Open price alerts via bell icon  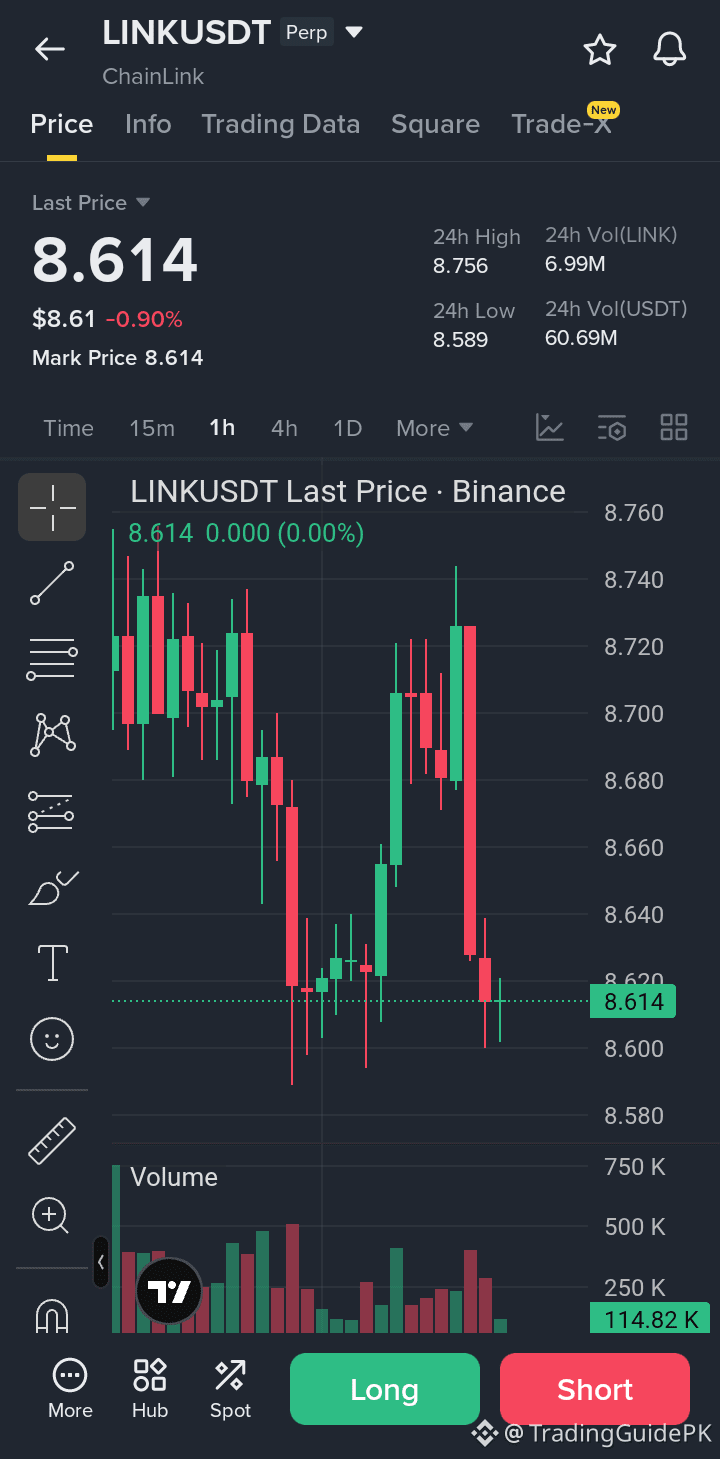click(x=670, y=49)
